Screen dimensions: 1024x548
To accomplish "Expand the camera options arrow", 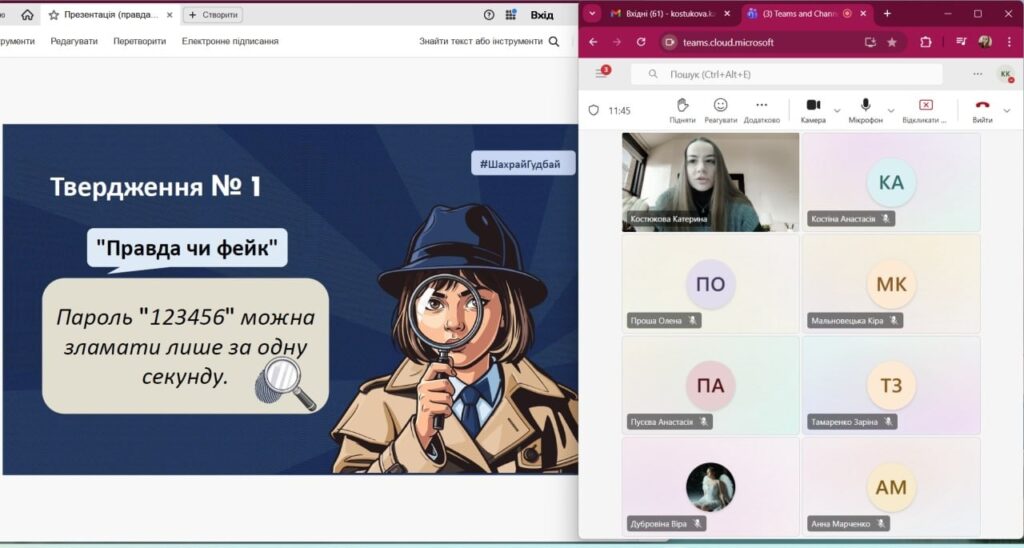I will [x=837, y=111].
